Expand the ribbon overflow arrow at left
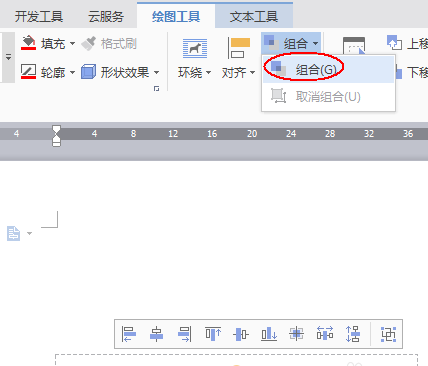This screenshot has height=366, width=428. click(x=9, y=57)
